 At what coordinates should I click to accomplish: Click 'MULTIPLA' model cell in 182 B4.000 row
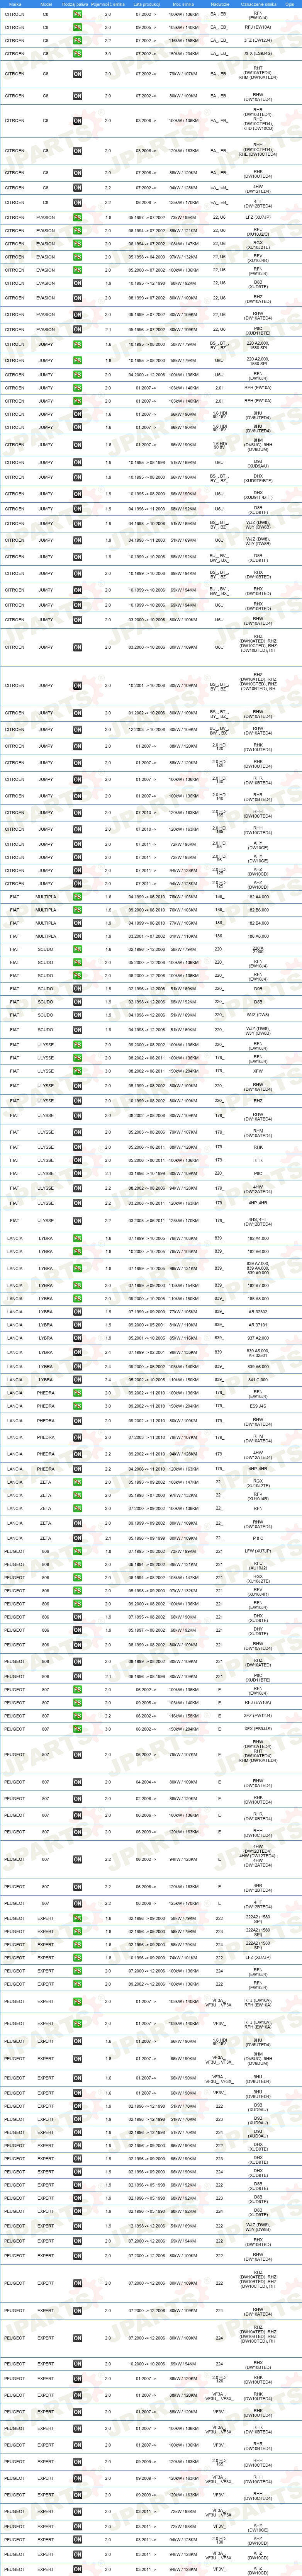coord(46,923)
